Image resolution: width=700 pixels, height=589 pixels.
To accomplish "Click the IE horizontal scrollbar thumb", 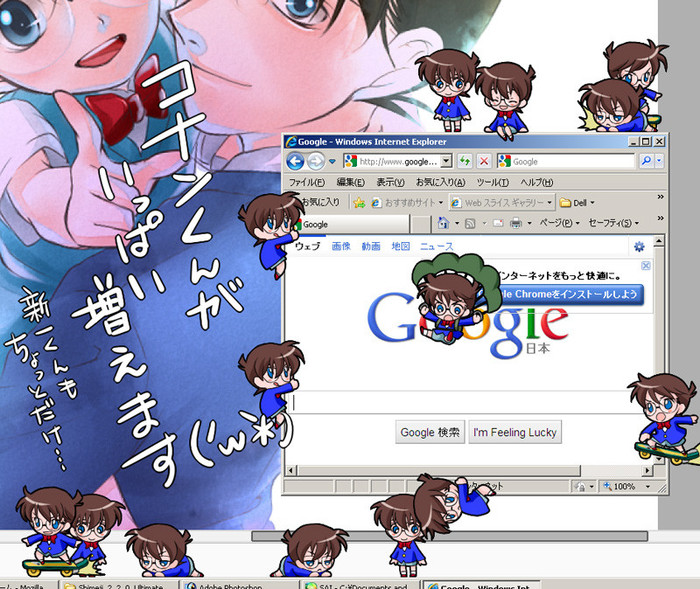I will 439,470.
